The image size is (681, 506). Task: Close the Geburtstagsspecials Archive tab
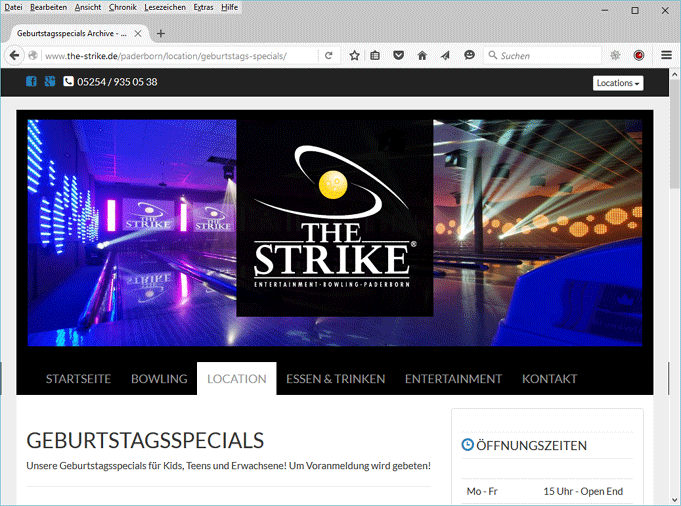138,33
